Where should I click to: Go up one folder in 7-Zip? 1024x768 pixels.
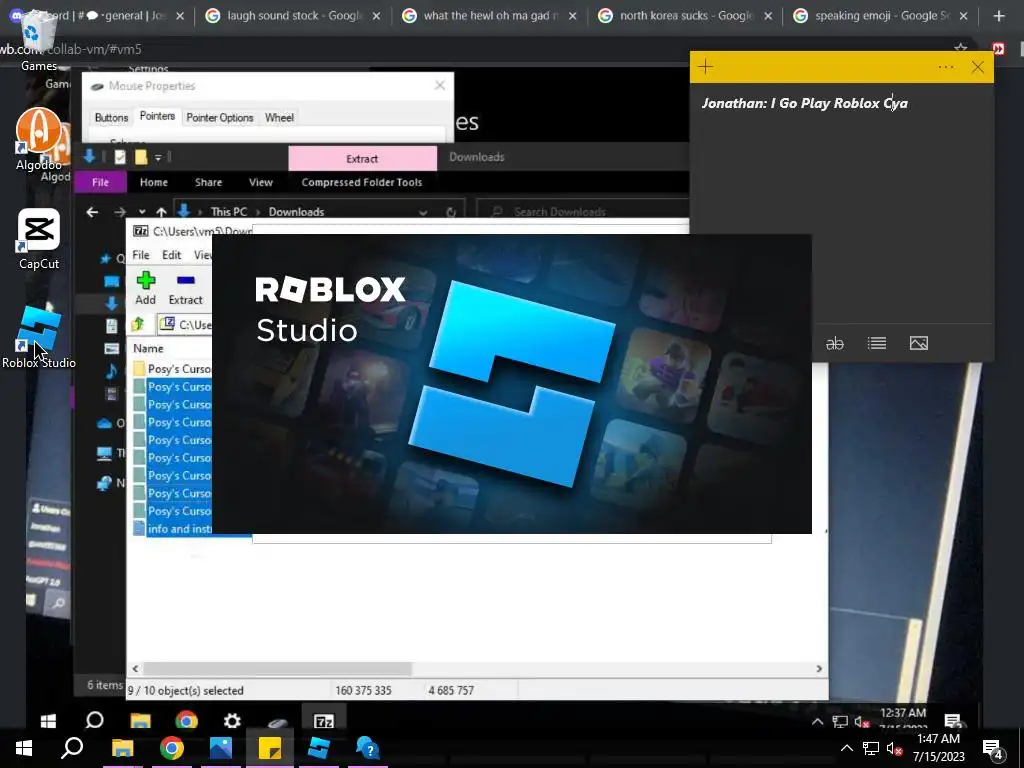[138, 324]
